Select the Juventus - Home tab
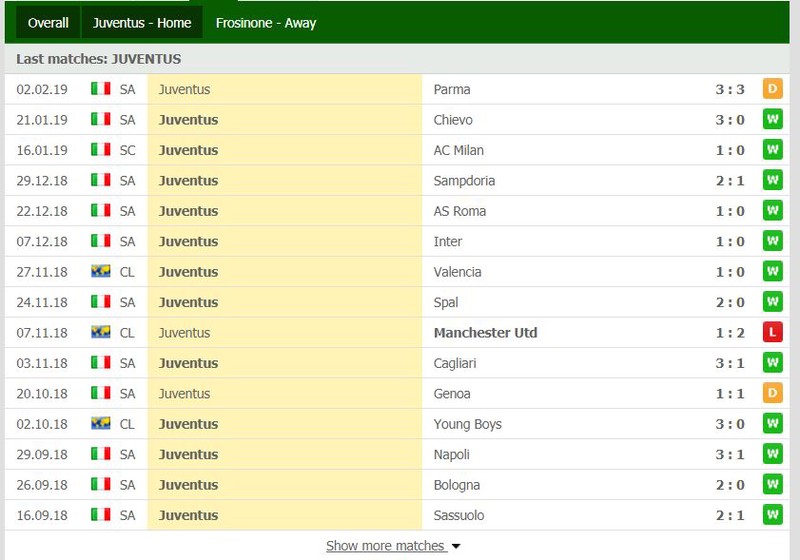The height and width of the screenshot is (560, 800). click(x=142, y=23)
